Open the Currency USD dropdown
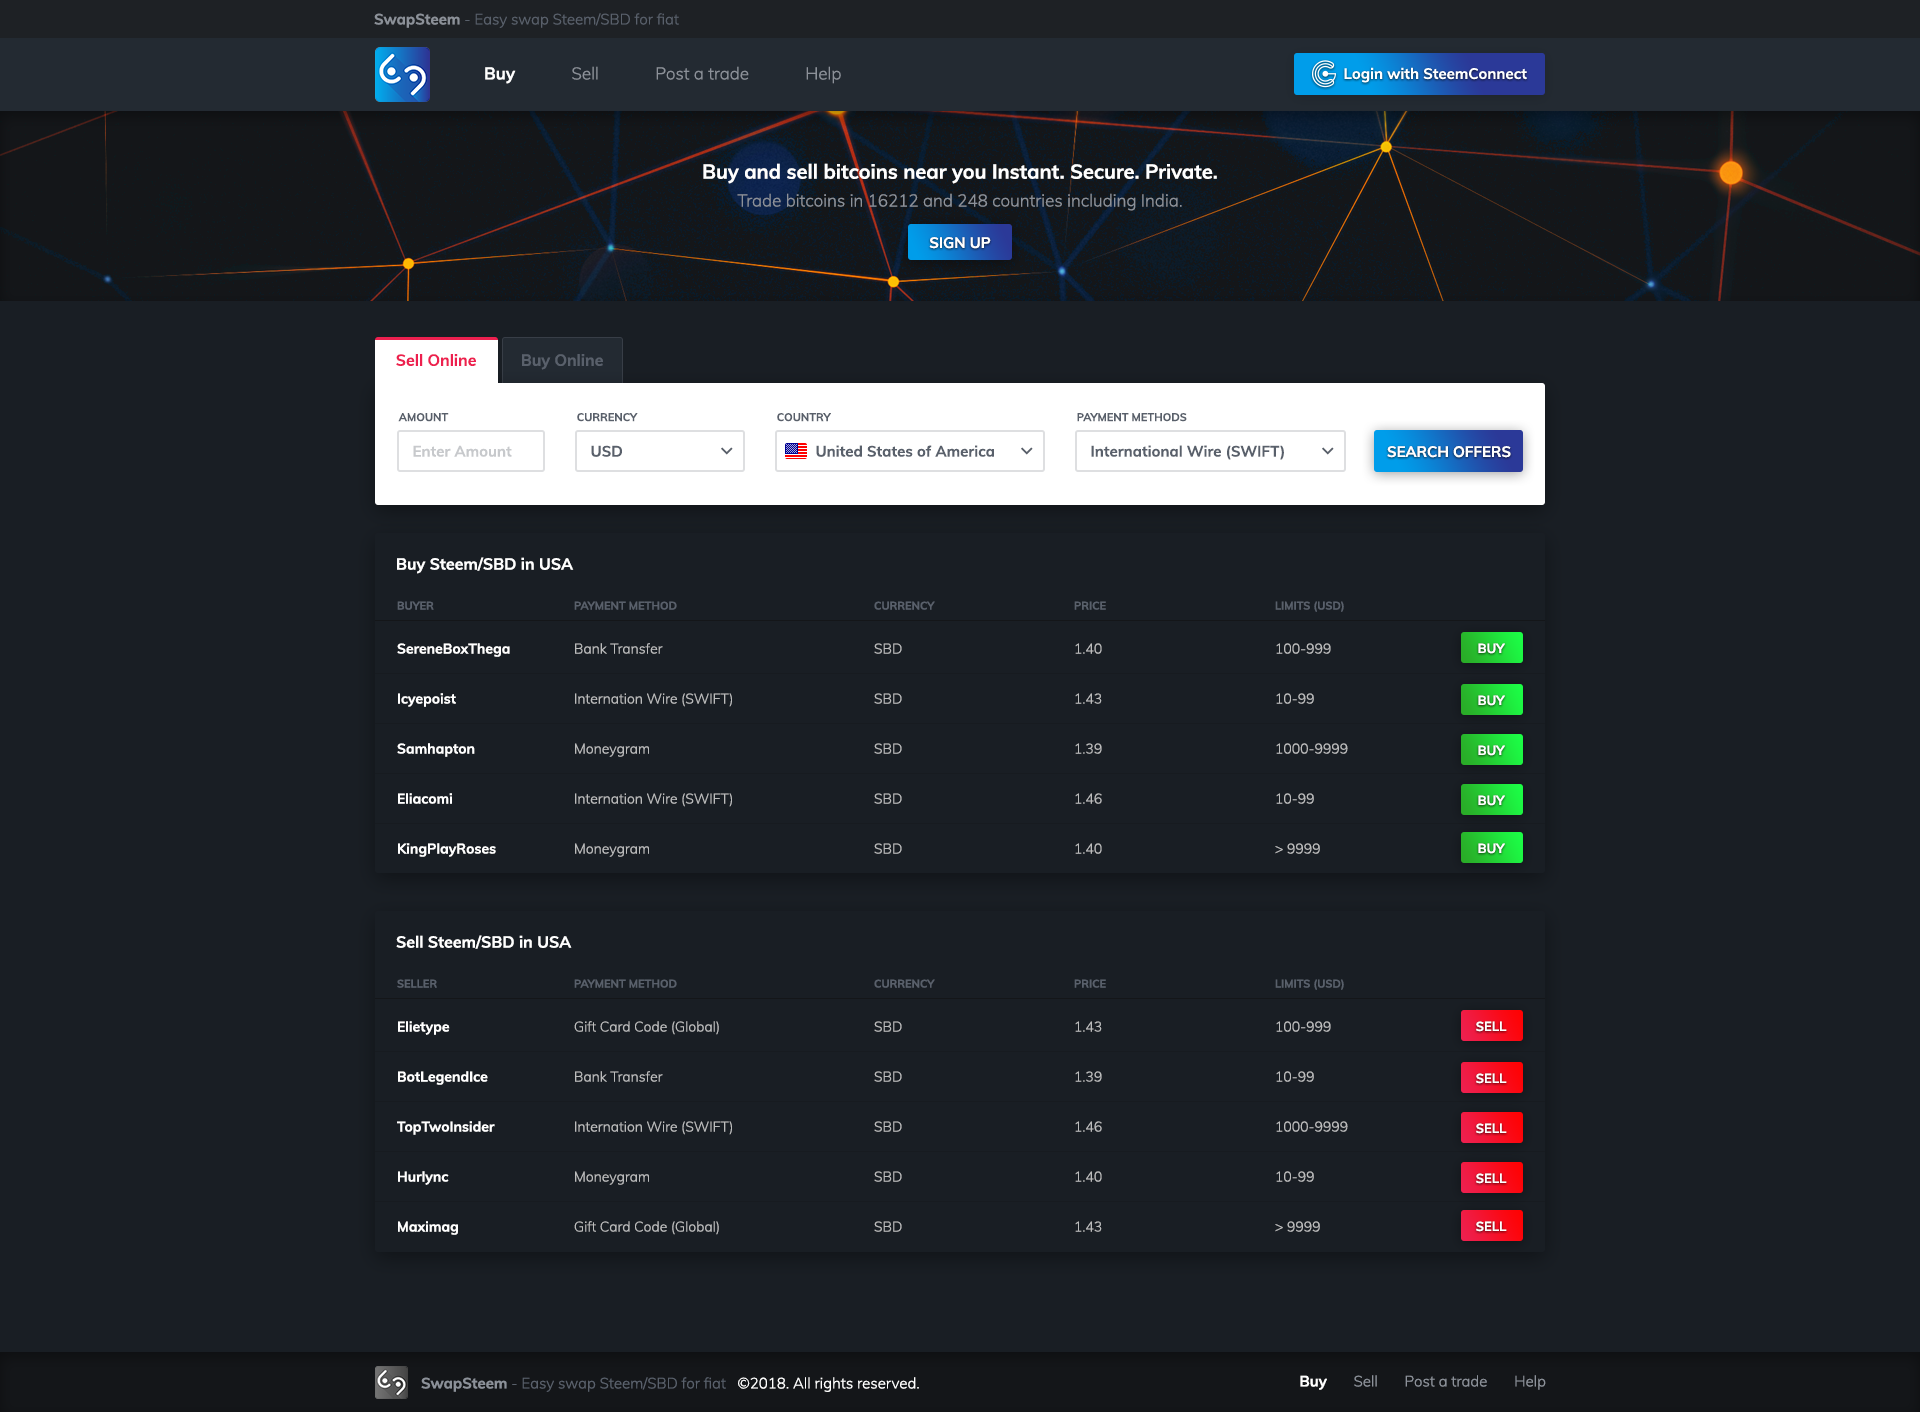Viewport: 1920px width, 1412px height. 659,451
